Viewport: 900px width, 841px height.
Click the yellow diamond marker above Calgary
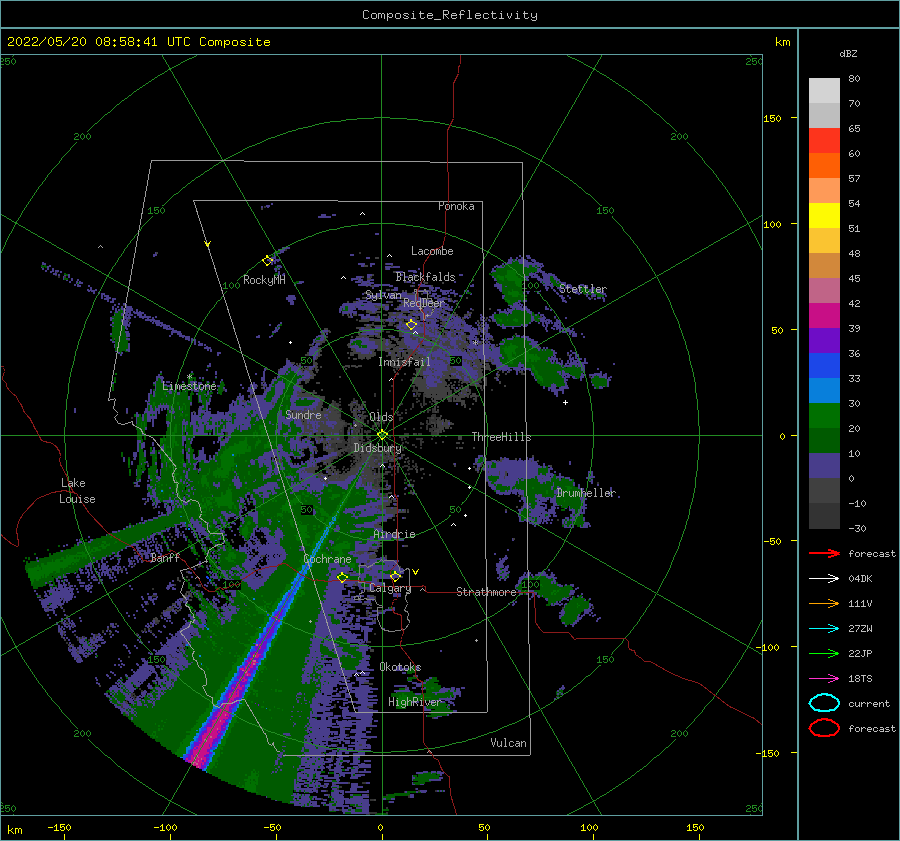coord(395,576)
